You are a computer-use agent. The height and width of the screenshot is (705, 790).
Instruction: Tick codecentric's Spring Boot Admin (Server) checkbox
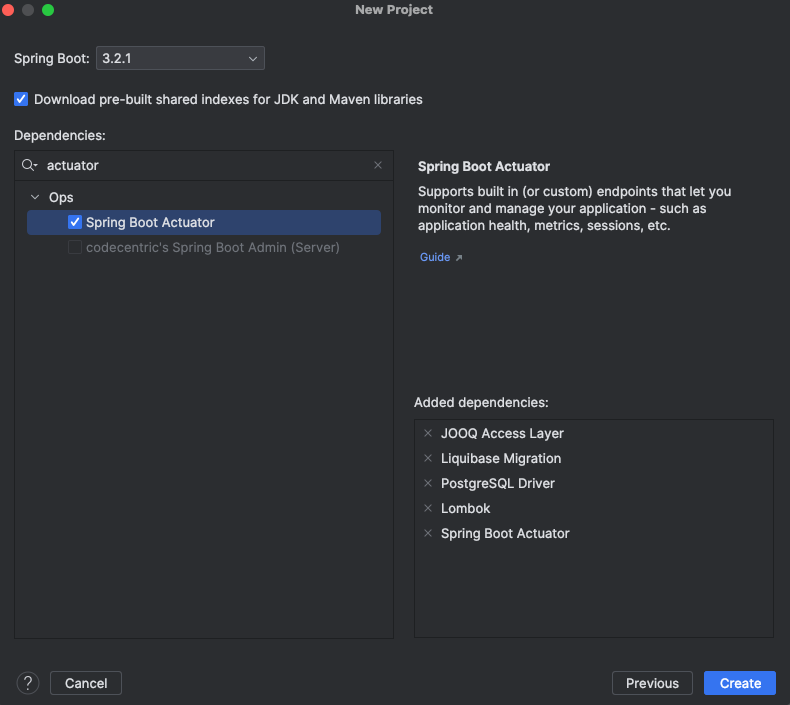tap(75, 247)
